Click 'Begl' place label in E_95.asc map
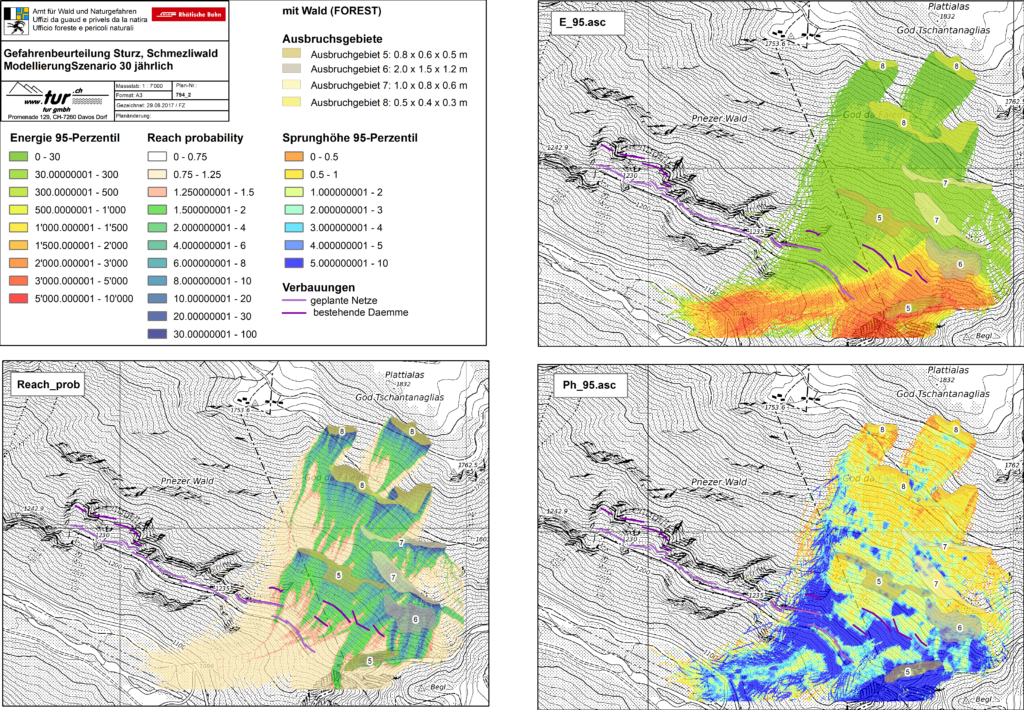Image resolution: width=1024 pixels, height=710 pixels. click(985, 336)
